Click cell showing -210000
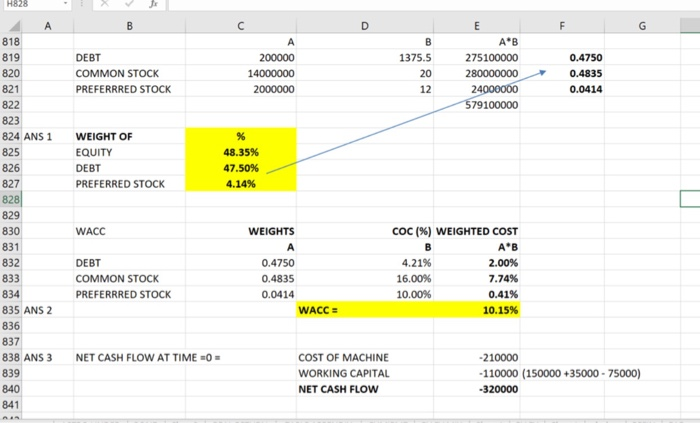700x423 pixels. (477, 357)
